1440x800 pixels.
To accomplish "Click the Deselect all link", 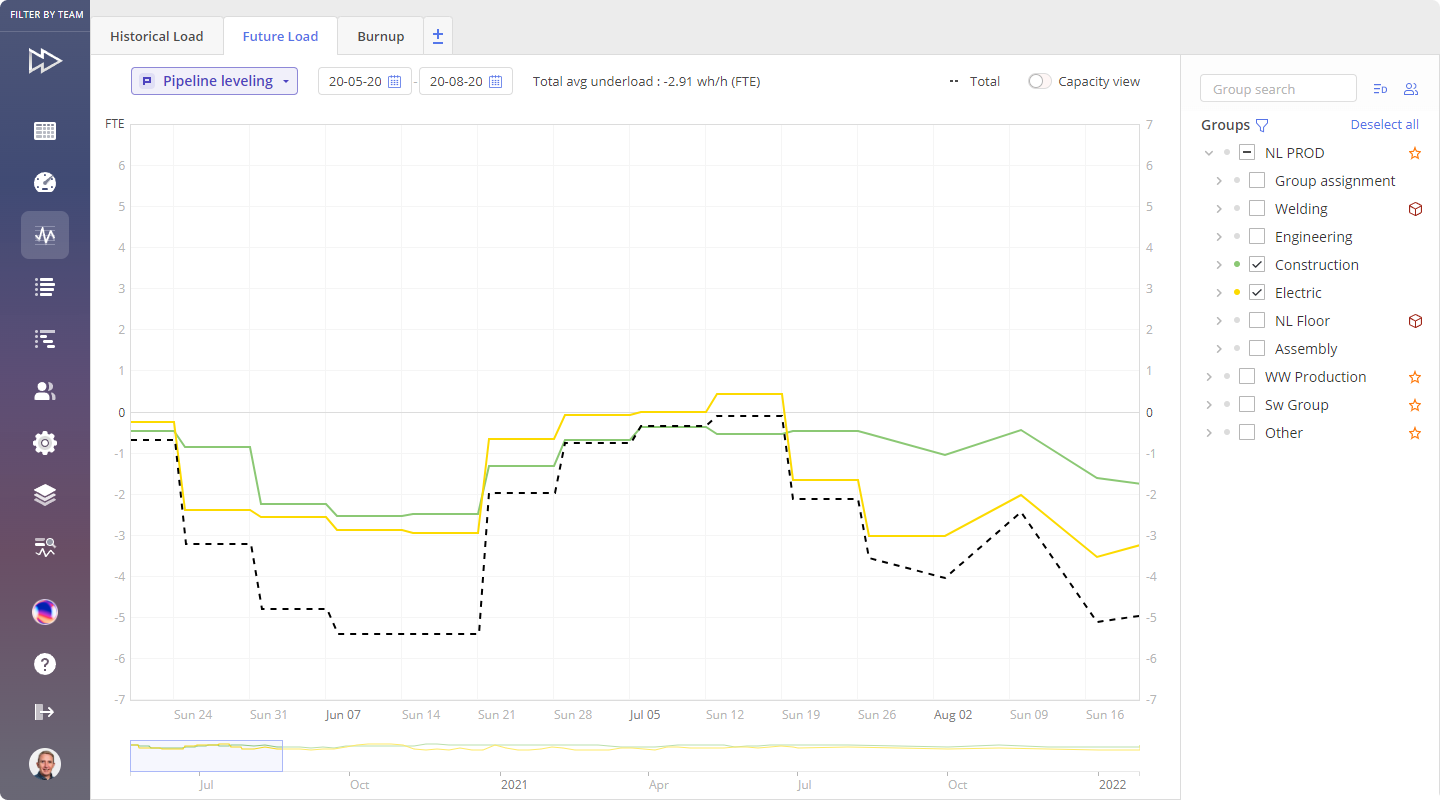I will 1384,125.
